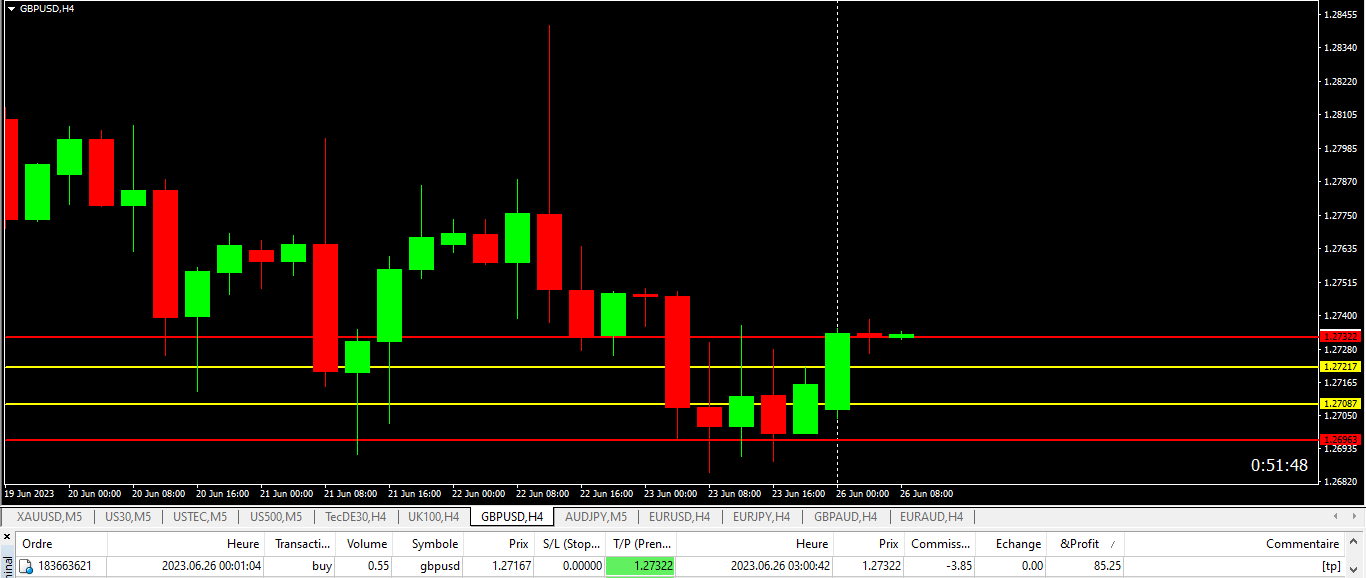Click the 19 Jun 2023 time label

click(x=29, y=493)
